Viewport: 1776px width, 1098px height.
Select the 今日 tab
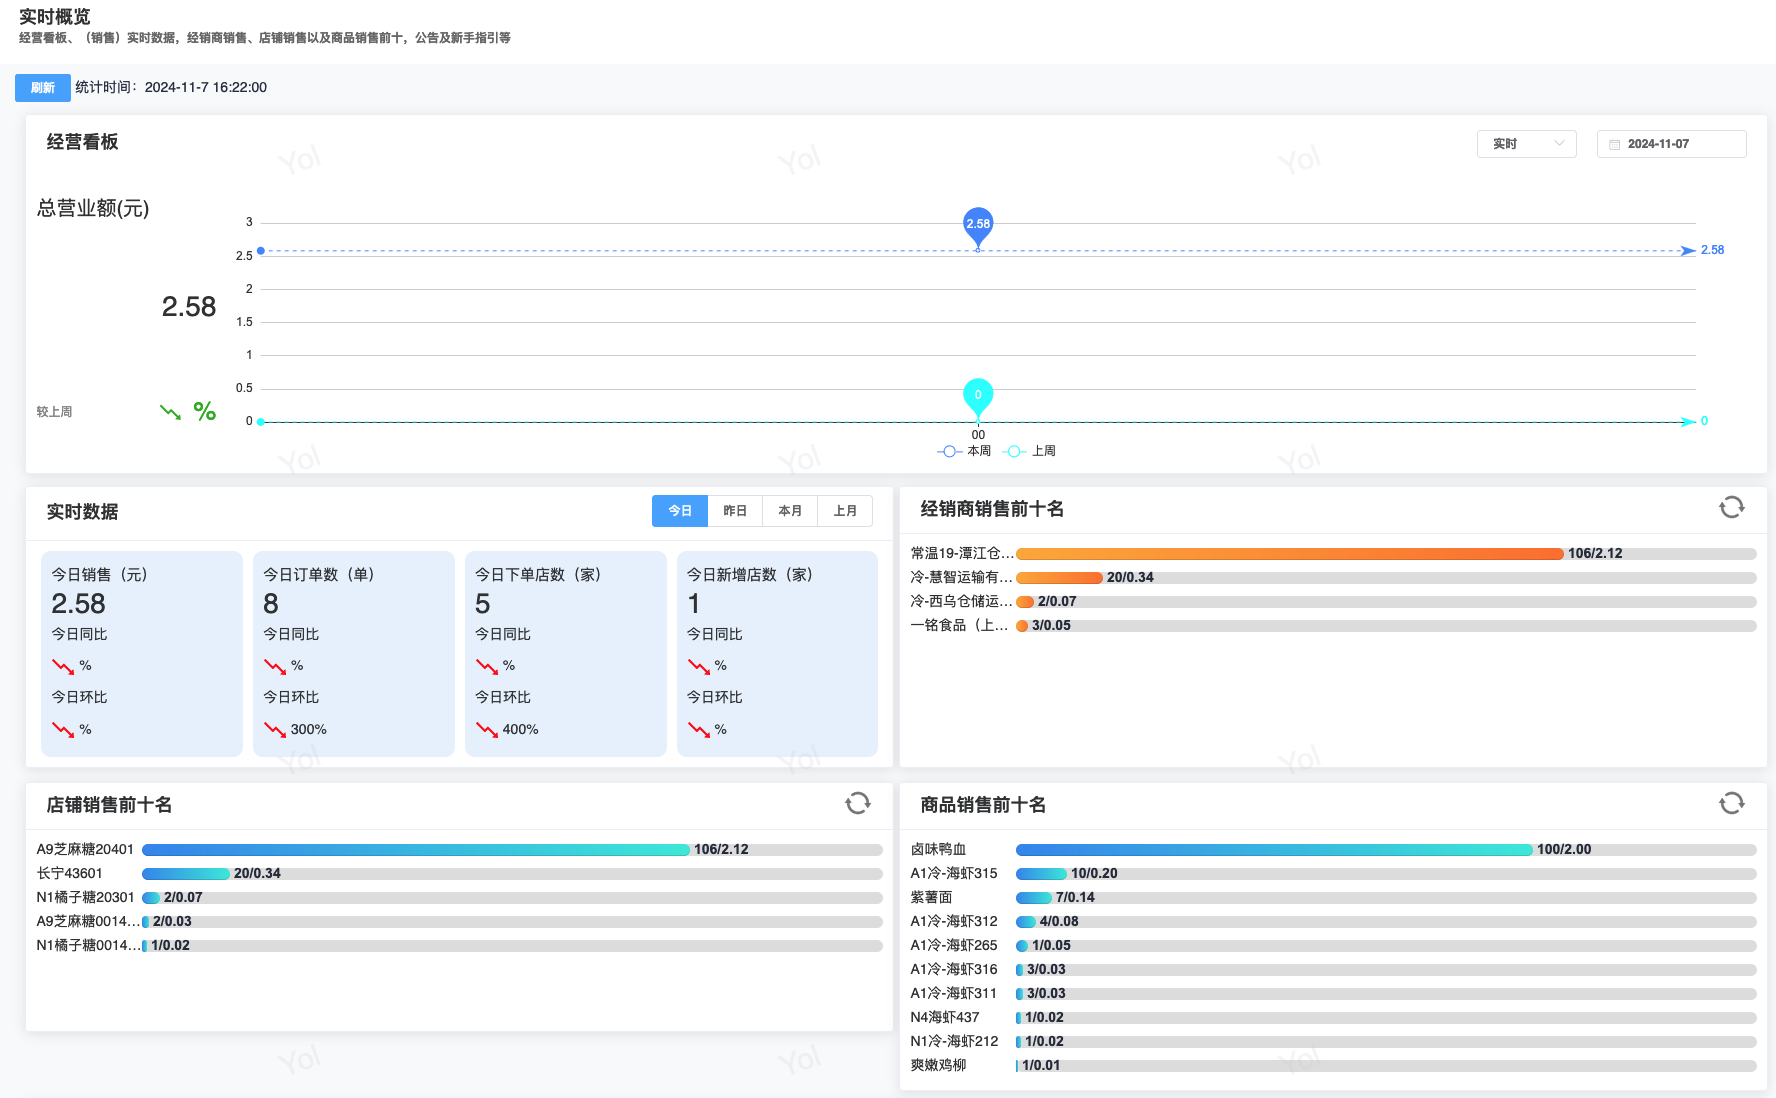(x=680, y=511)
